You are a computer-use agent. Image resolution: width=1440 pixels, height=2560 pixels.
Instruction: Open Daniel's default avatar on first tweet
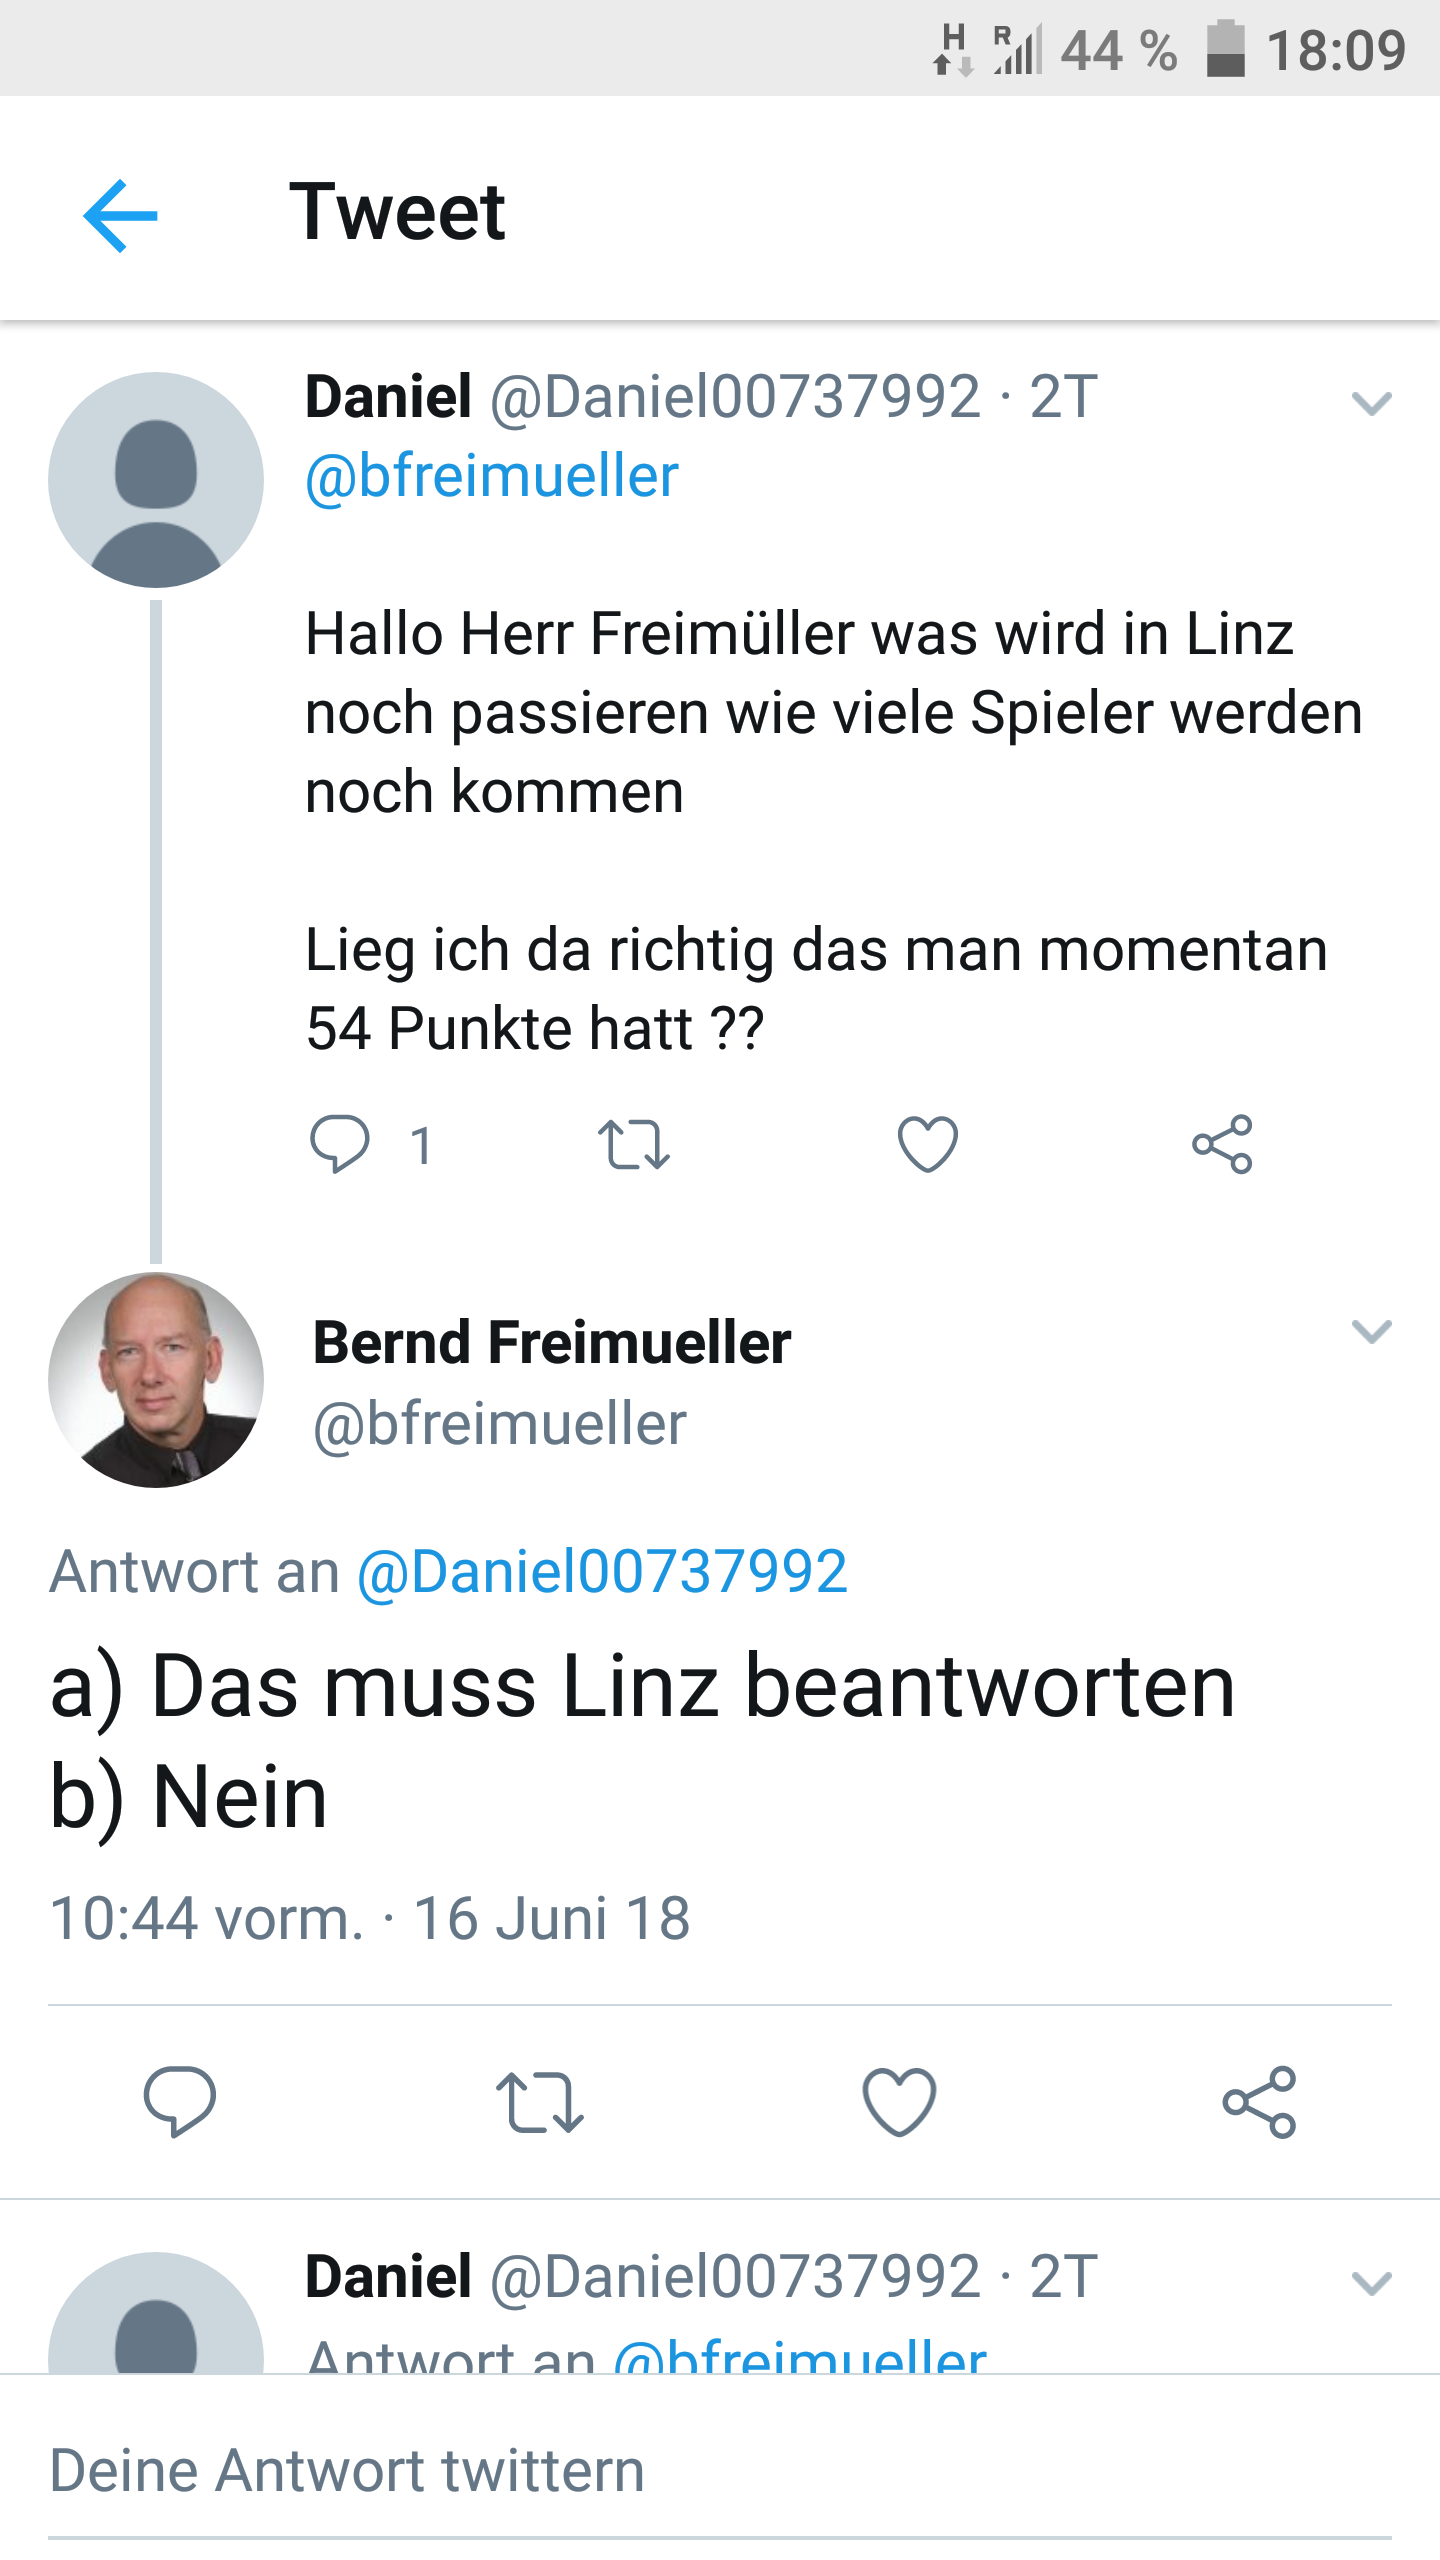[x=156, y=480]
